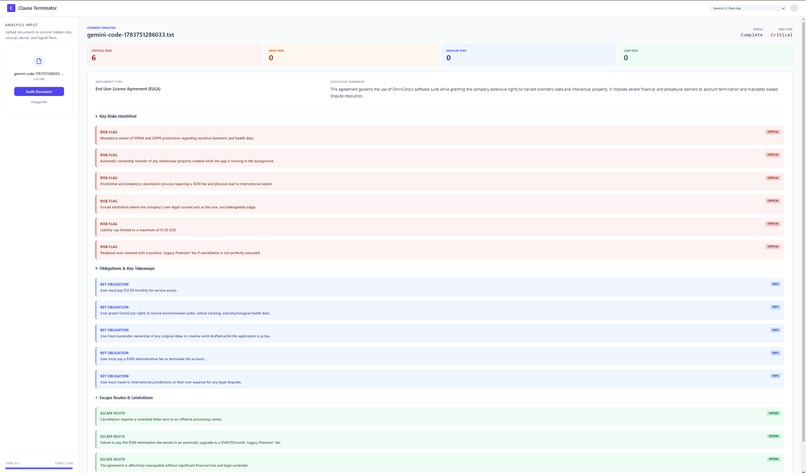Click the Medium Risk summary card
This screenshot has height=473, width=806.
[528, 55]
